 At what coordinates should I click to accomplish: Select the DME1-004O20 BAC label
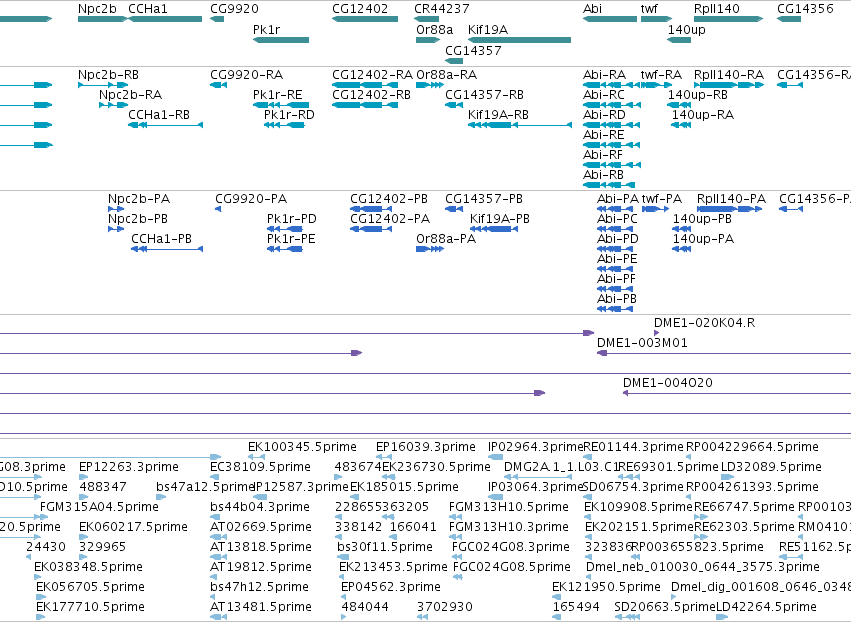coord(668,383)
